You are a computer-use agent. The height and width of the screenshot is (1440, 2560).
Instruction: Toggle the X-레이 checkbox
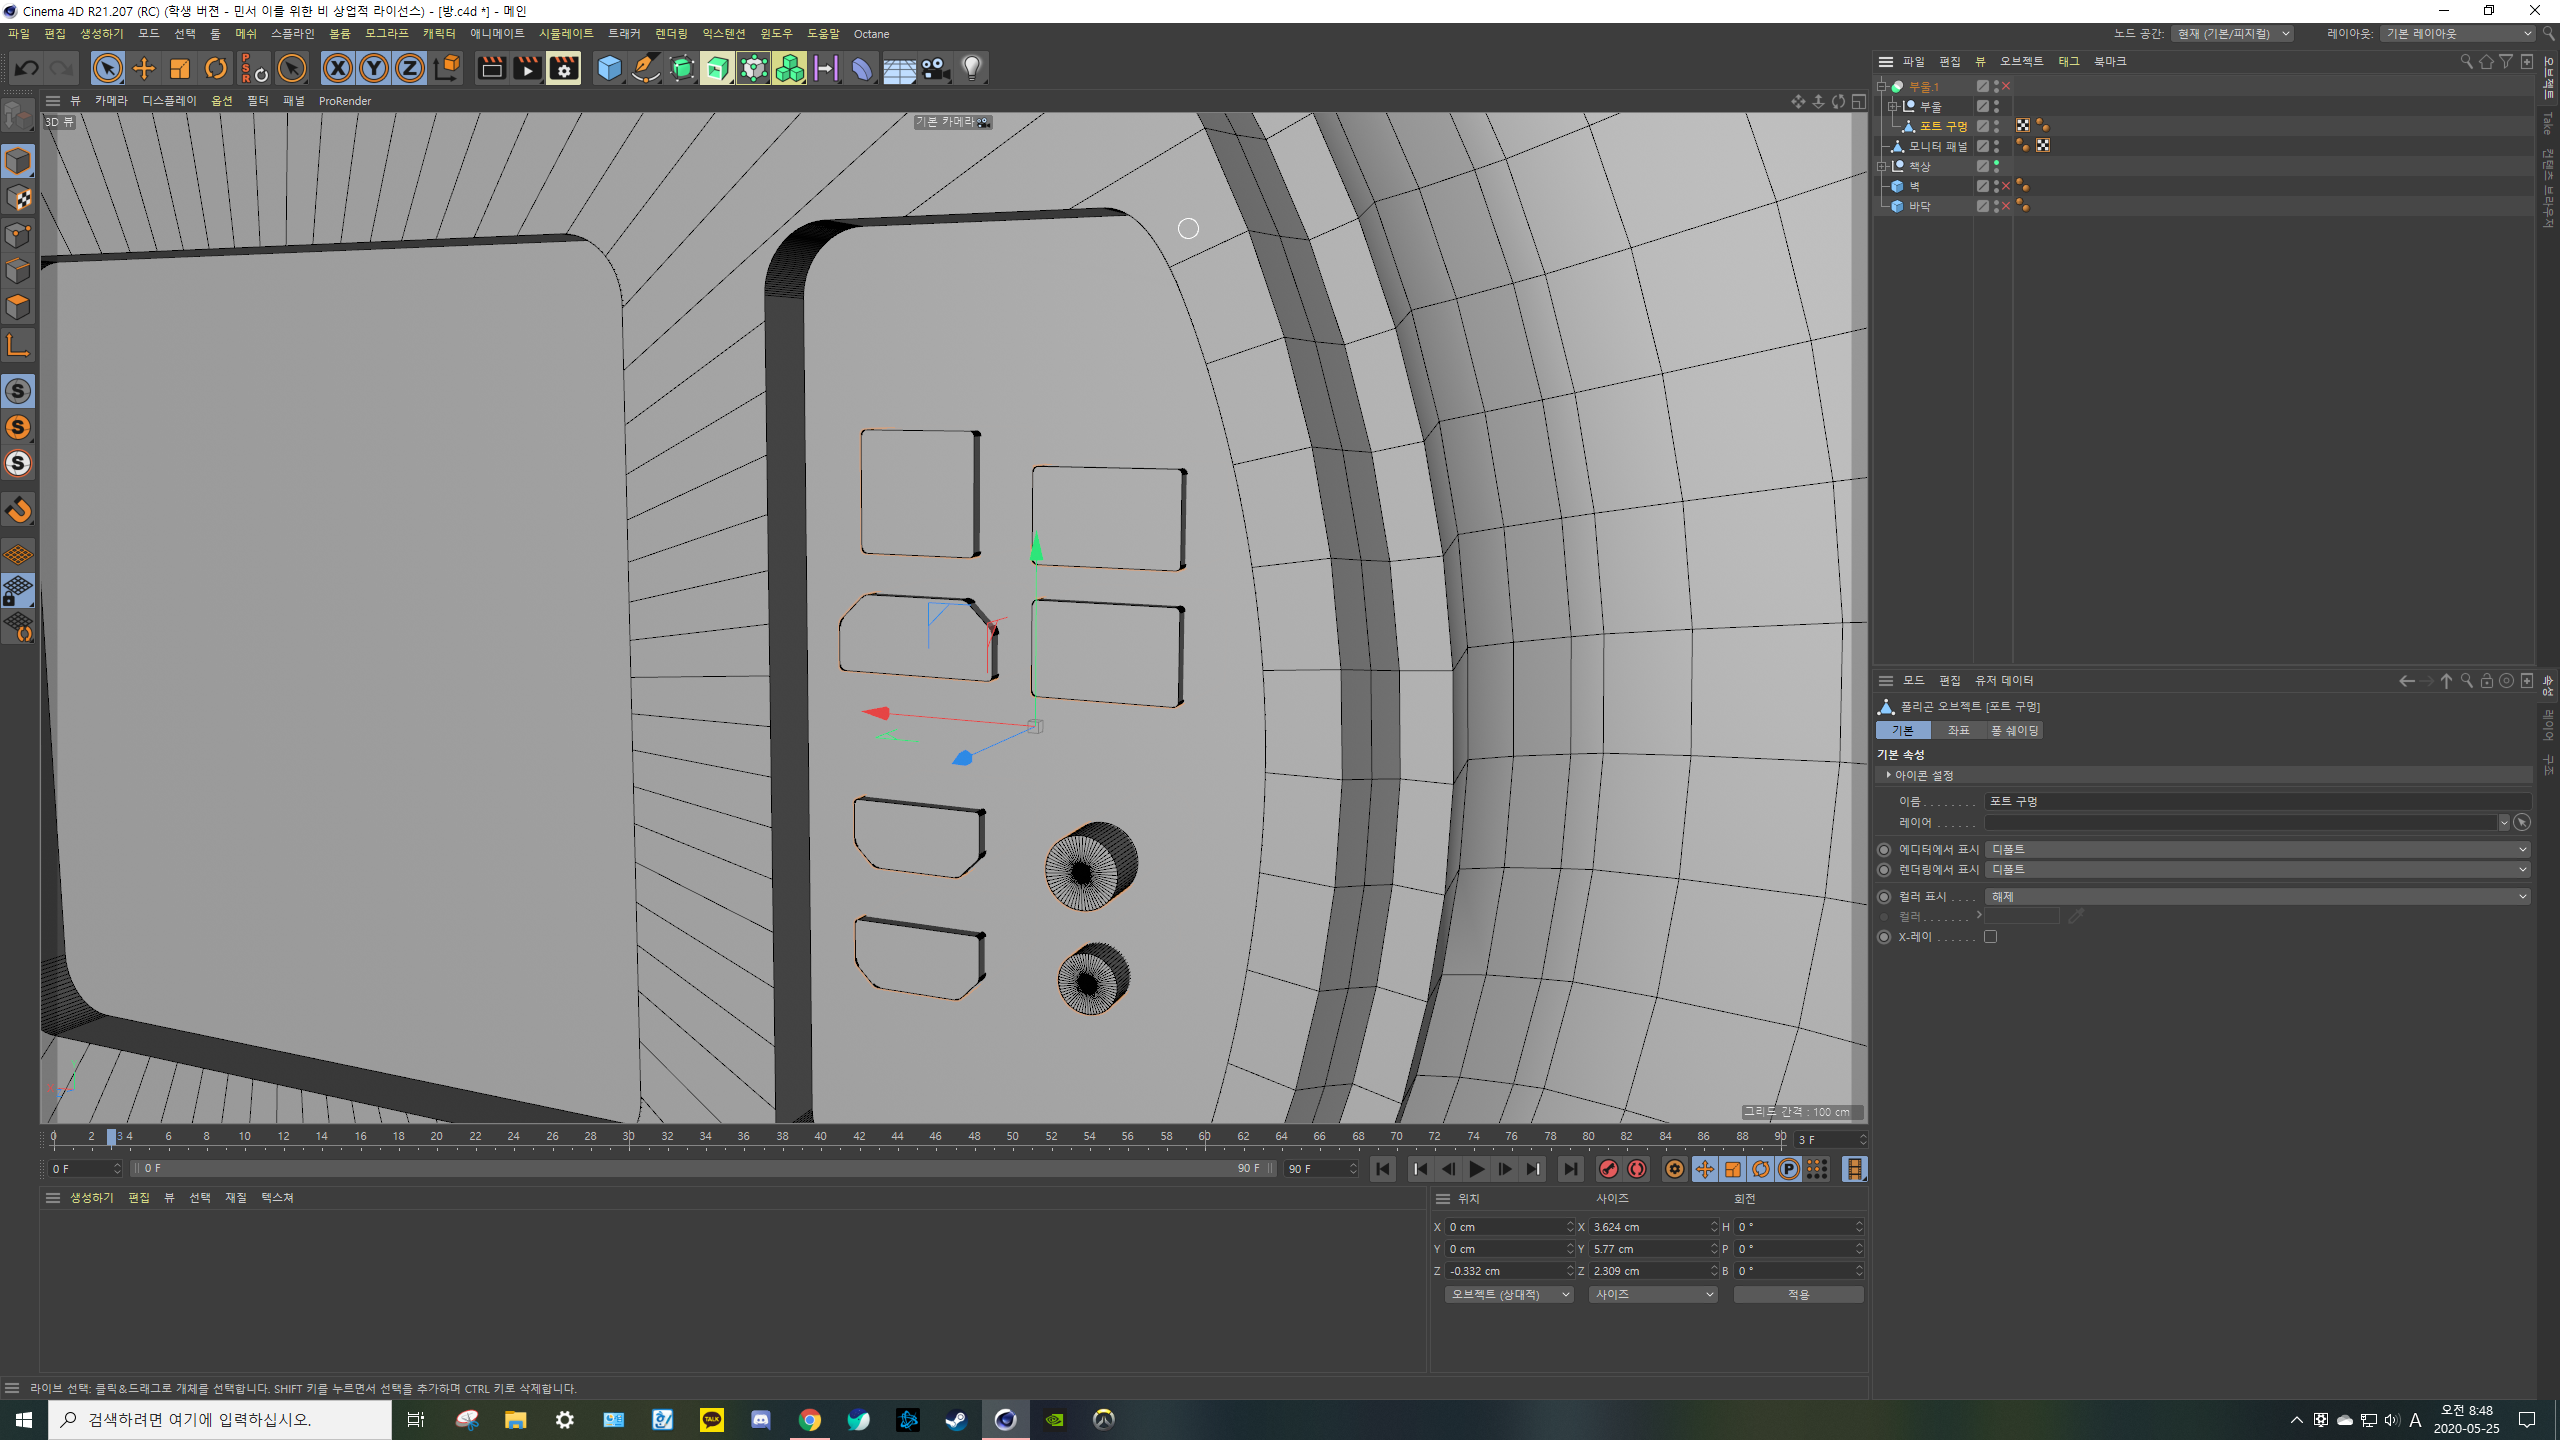[1991, 937]
